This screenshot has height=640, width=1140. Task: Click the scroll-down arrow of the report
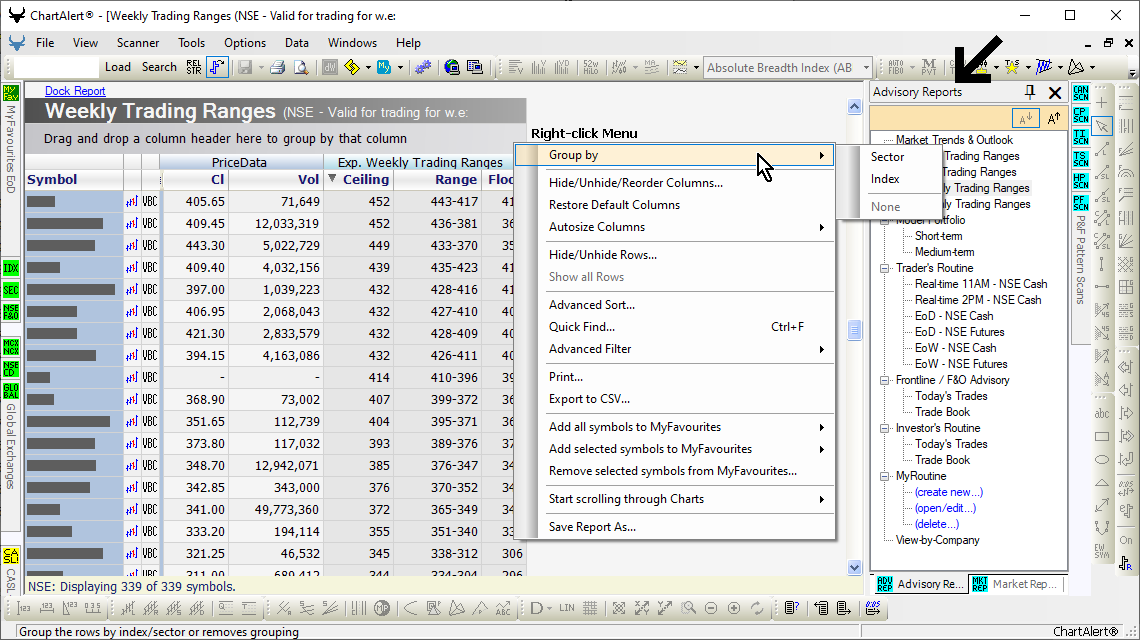(x=854, y=567)
